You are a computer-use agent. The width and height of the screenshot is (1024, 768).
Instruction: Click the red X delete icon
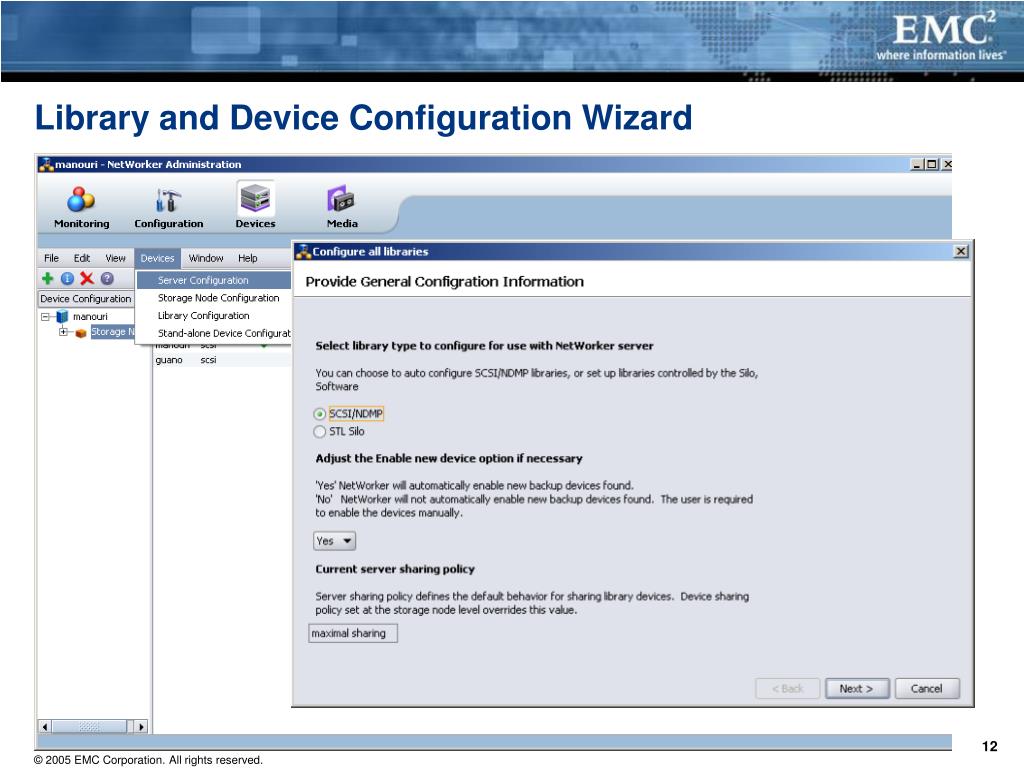pyautogui.click(x=87, y=279)
